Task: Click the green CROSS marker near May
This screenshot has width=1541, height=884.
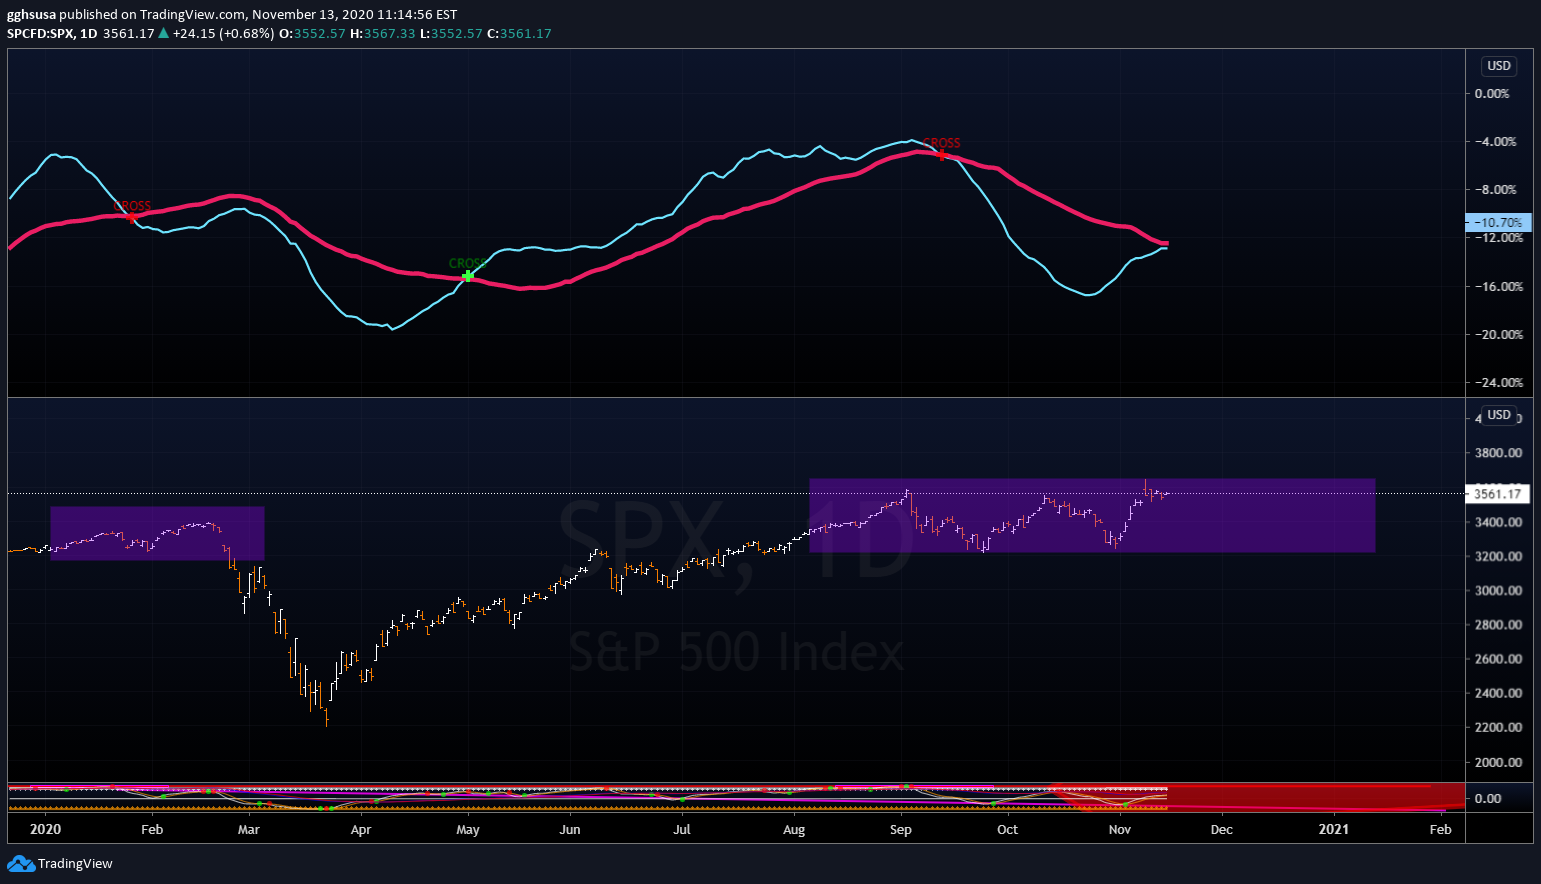Action: coord(468,275)
